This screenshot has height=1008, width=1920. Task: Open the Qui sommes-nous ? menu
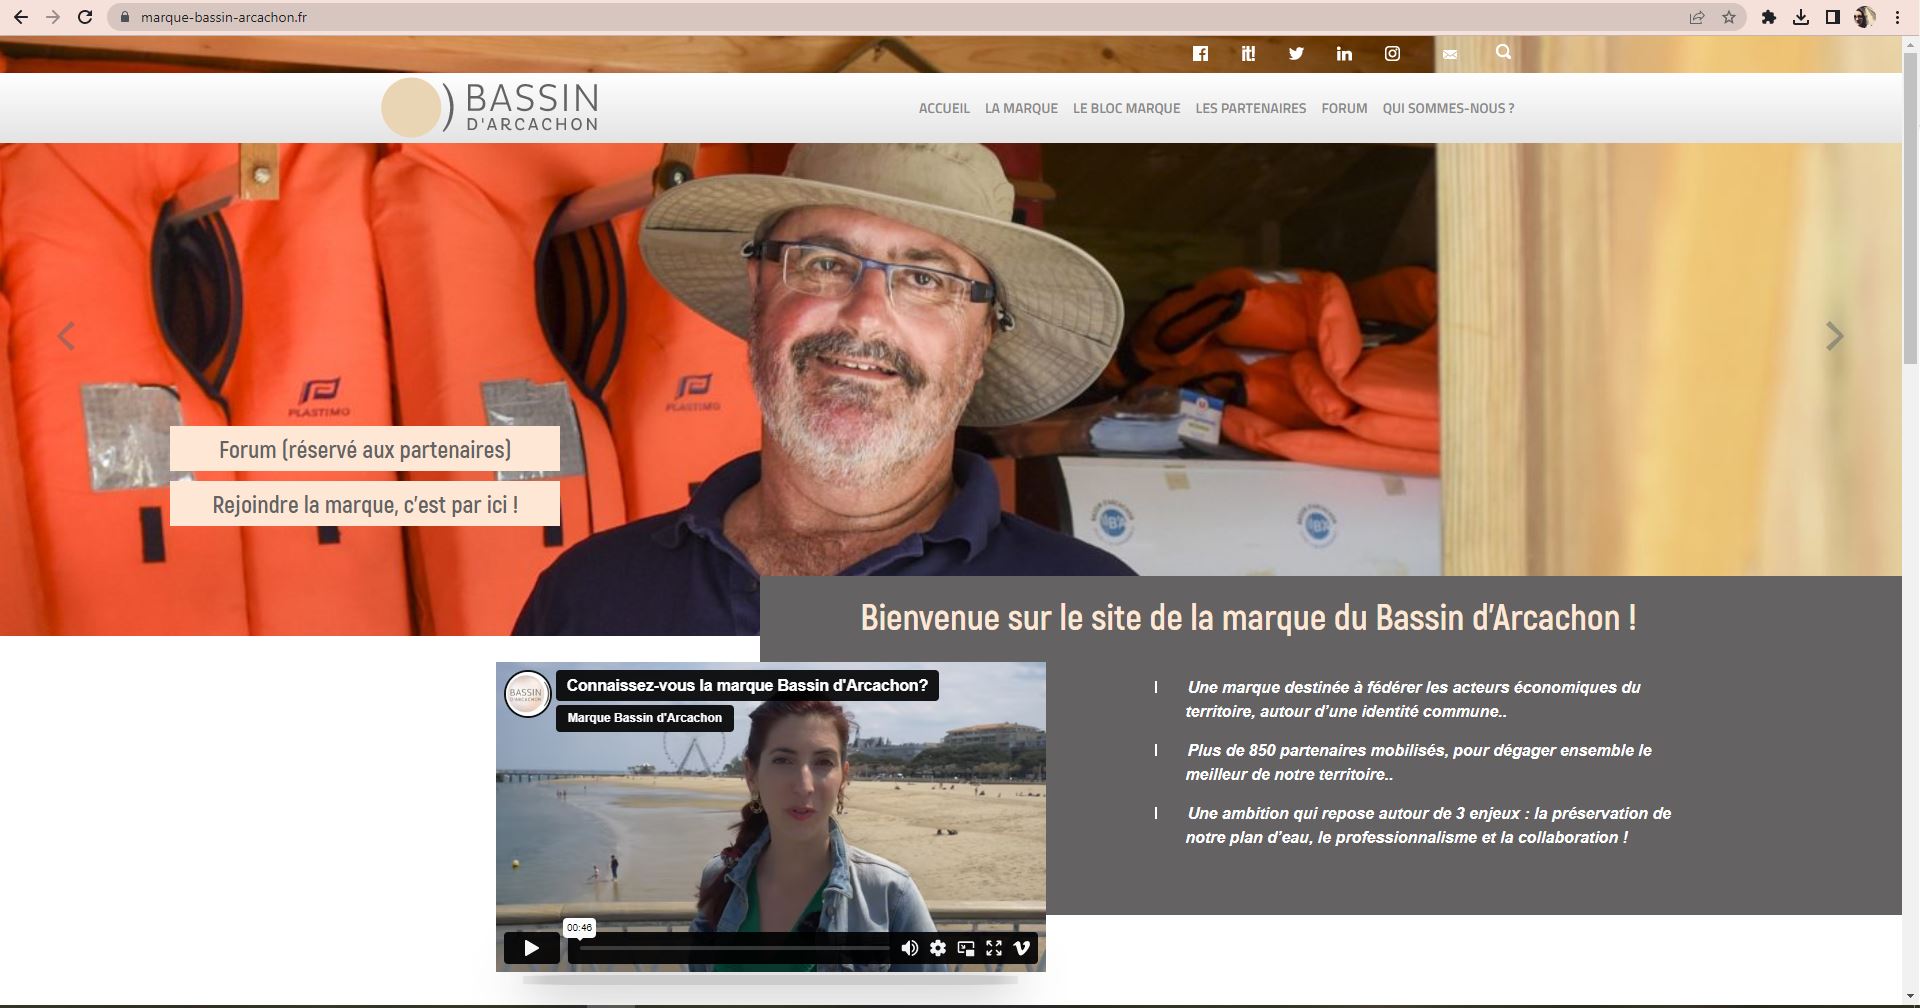[1448, 108]
